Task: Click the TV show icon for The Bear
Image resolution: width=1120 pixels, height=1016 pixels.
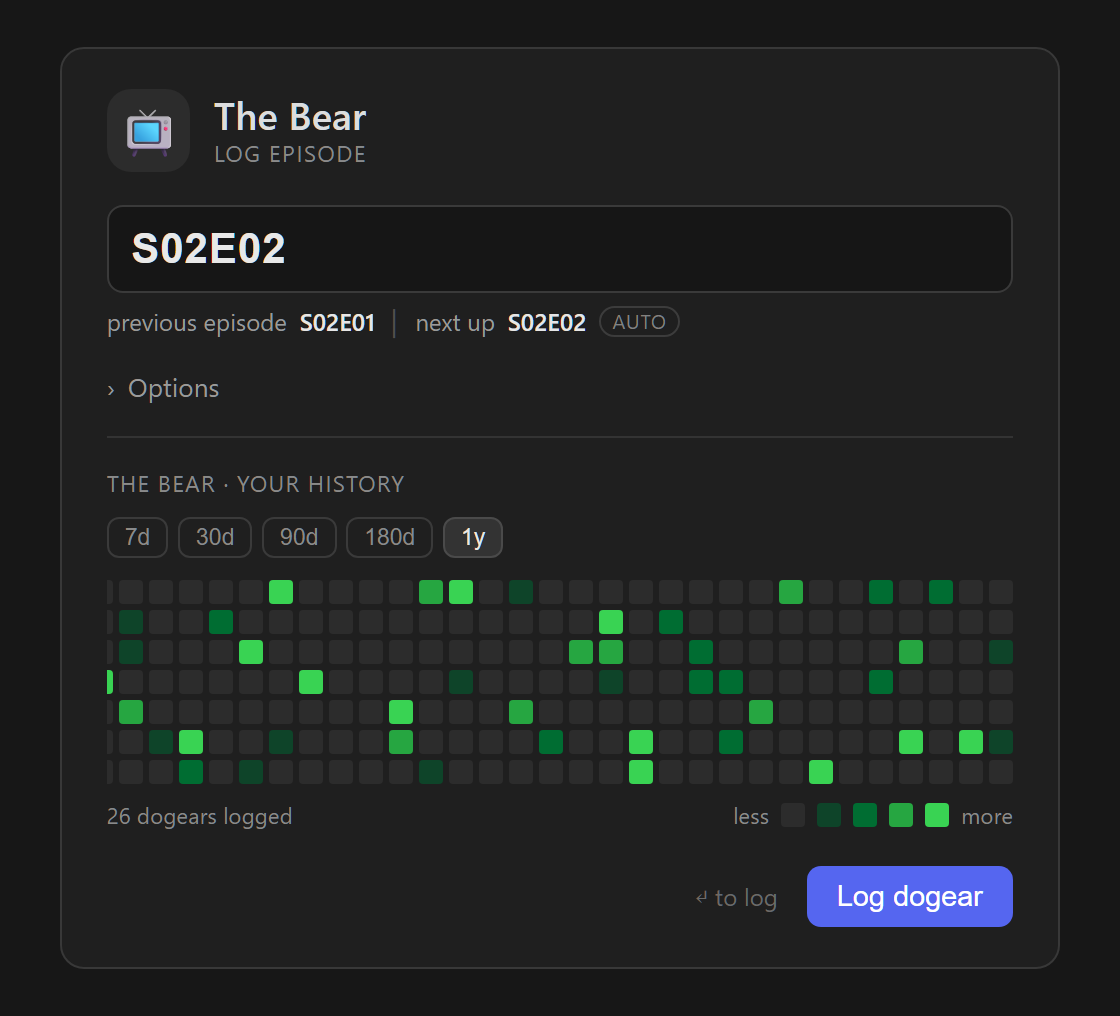Action: point(149,131)
